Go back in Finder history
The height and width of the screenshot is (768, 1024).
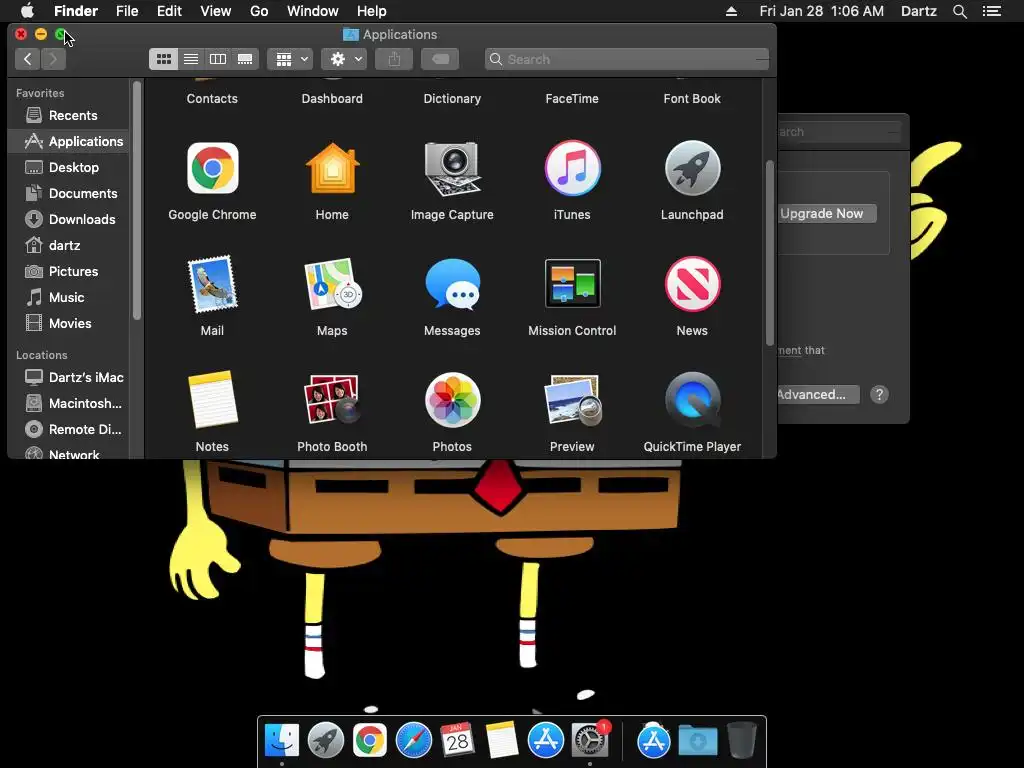click(27, 59)
